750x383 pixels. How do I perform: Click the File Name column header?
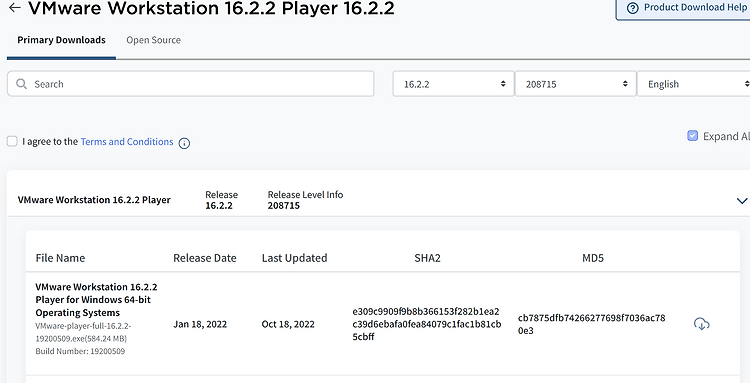(x=60, y=258)
